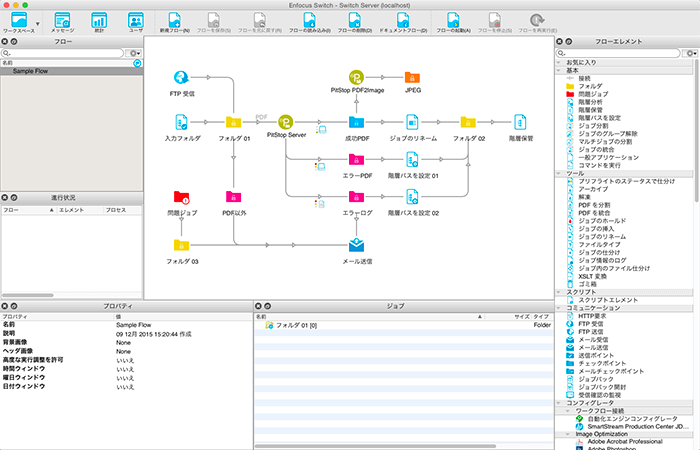Collapse the スクリプト section
This screenshot has width=700, height=450.
tap(559, 292)
